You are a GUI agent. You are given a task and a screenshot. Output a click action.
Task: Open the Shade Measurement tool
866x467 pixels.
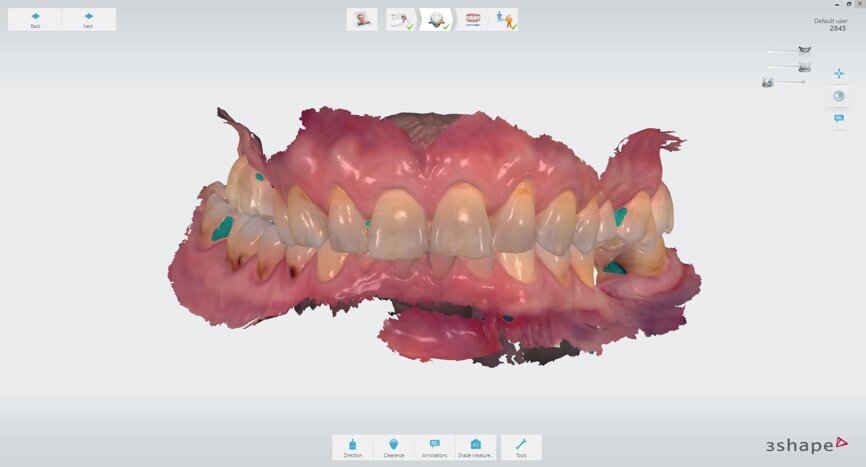point(476,447)
